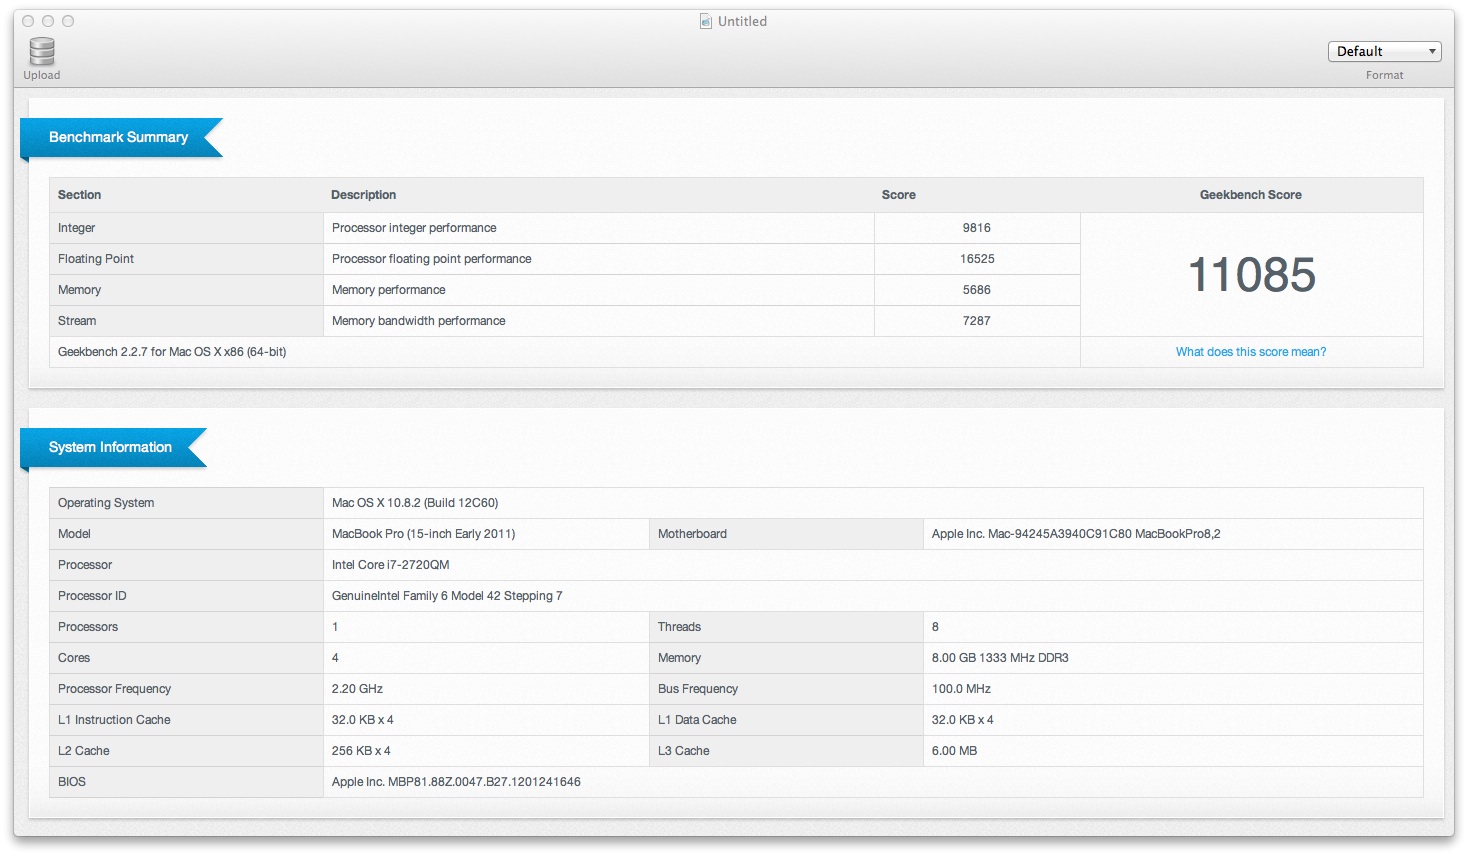Select the Memory score 5686
1468x856 pixels.
(x=976, y=290)
